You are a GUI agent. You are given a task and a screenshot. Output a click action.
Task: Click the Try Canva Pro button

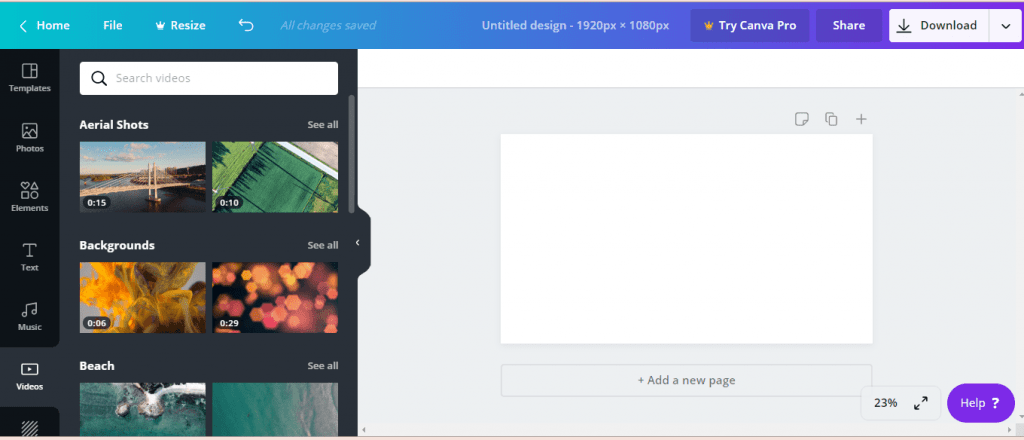[x=750, y=25]
